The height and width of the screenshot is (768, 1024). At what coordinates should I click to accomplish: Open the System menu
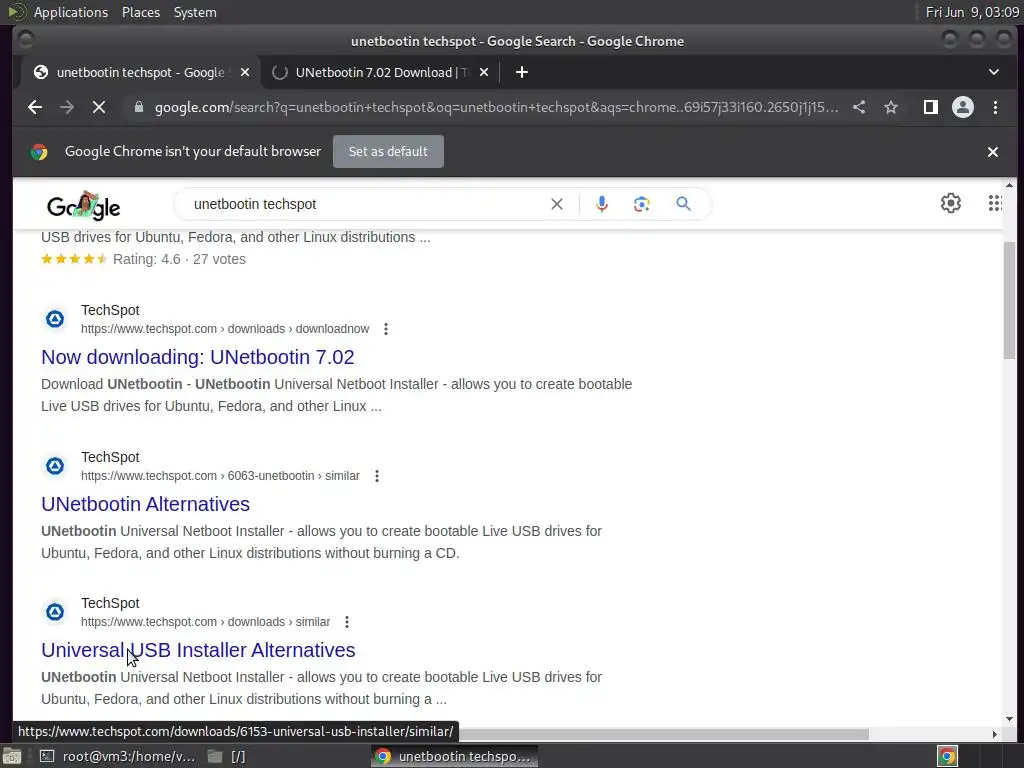coord(195,12)
